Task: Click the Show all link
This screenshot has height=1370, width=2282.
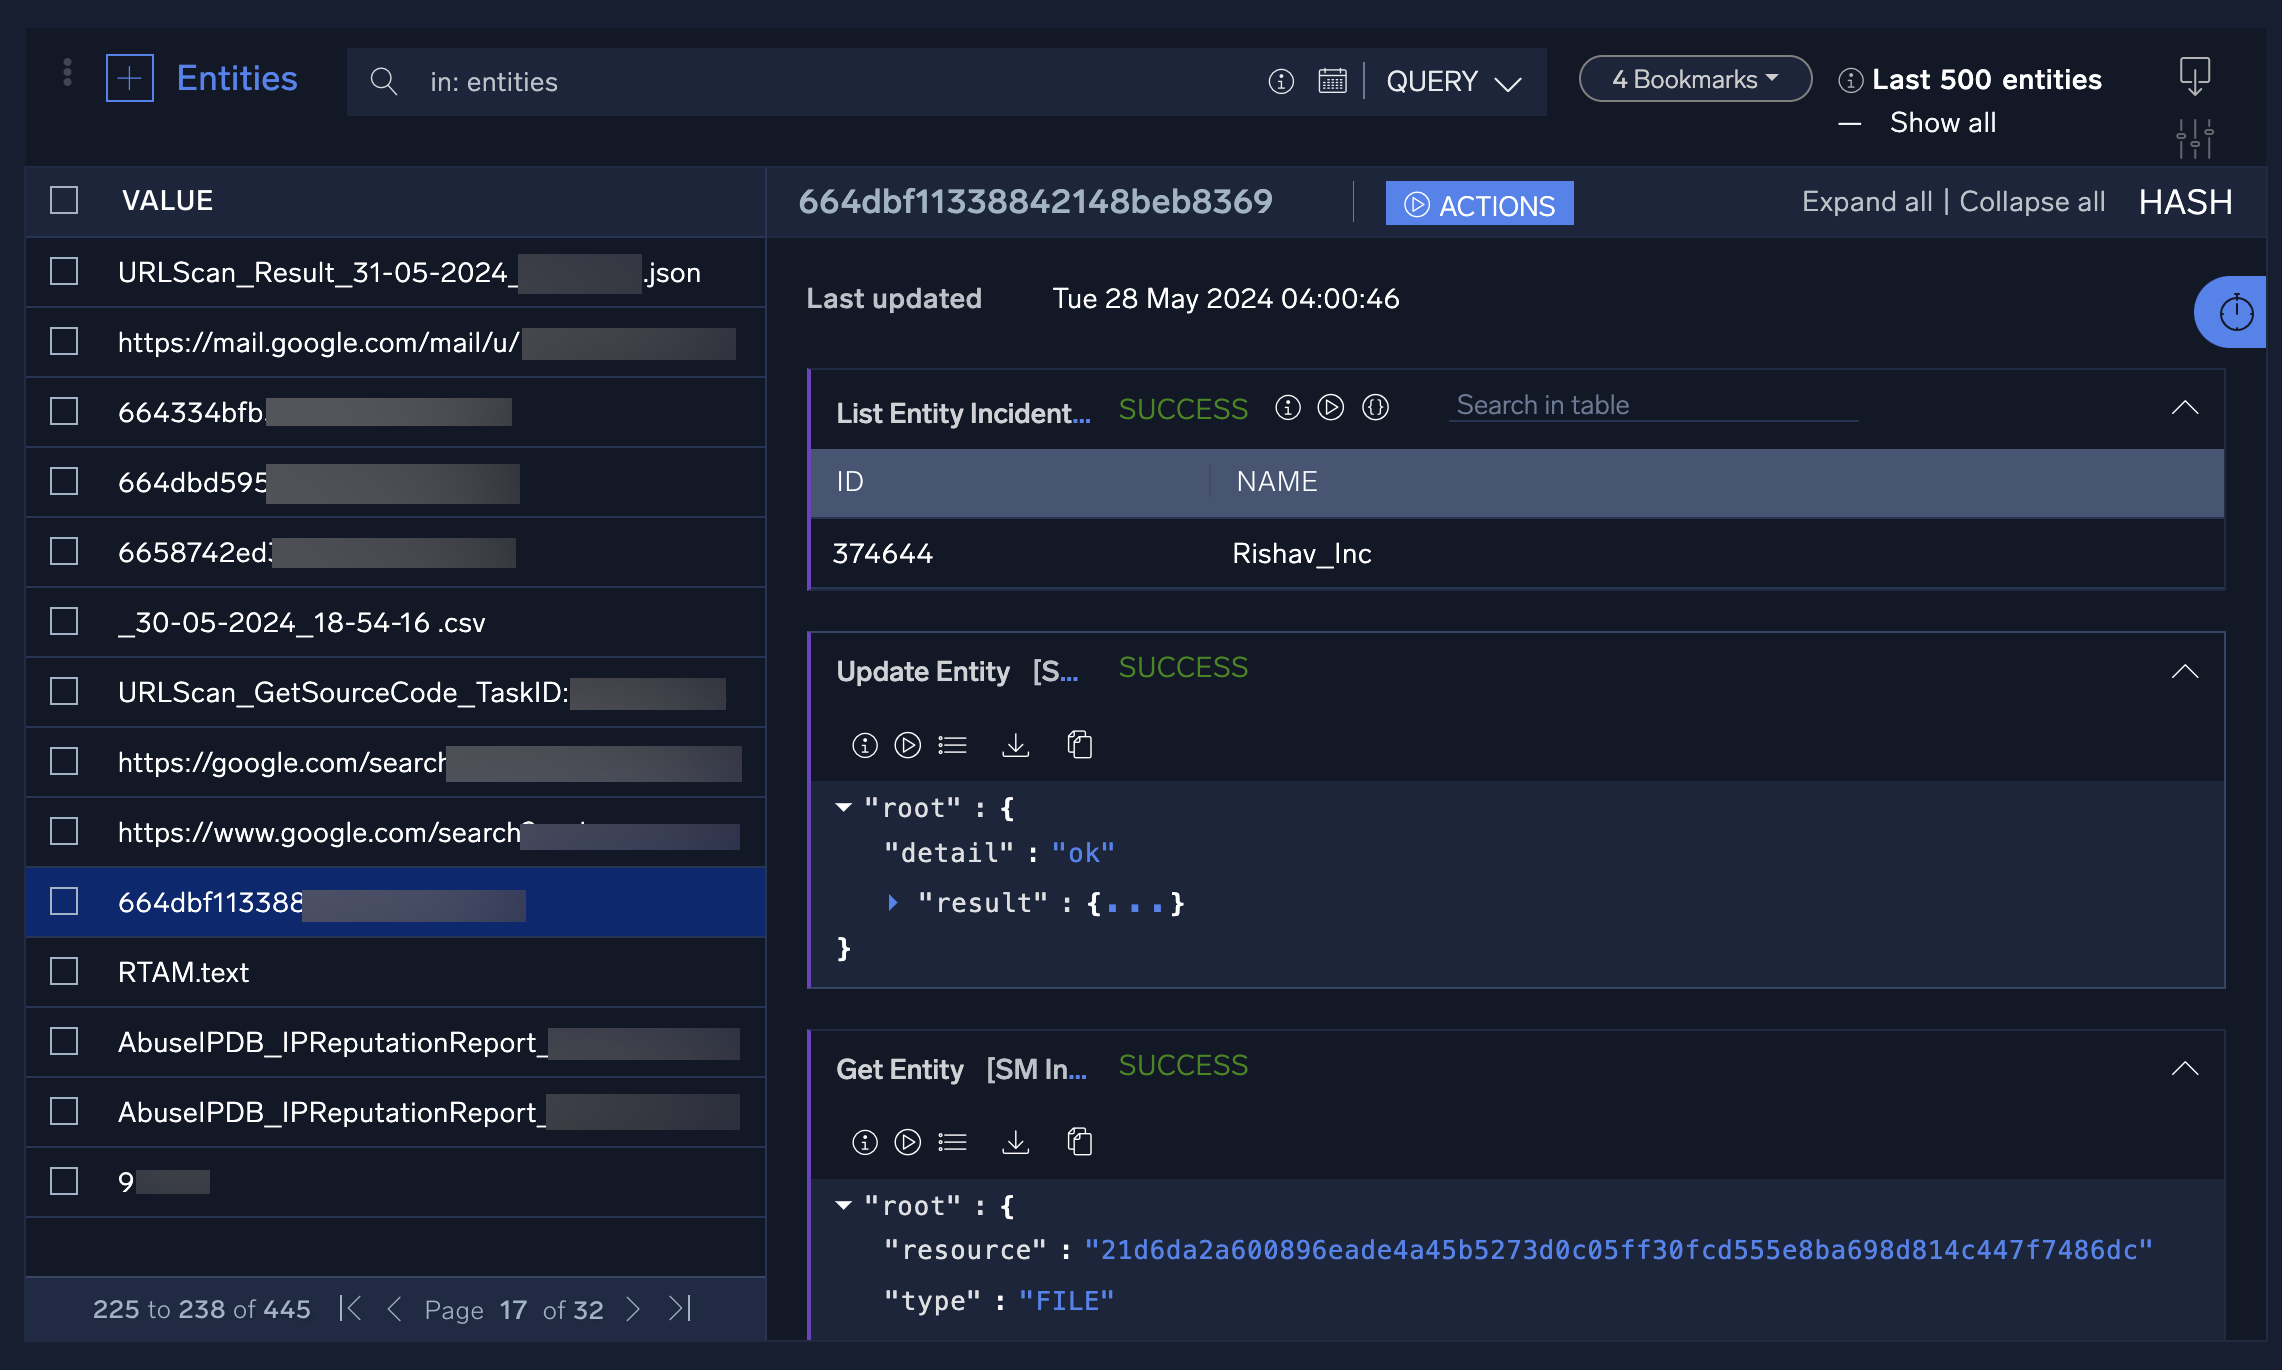Action: (x=1942, y=123)
